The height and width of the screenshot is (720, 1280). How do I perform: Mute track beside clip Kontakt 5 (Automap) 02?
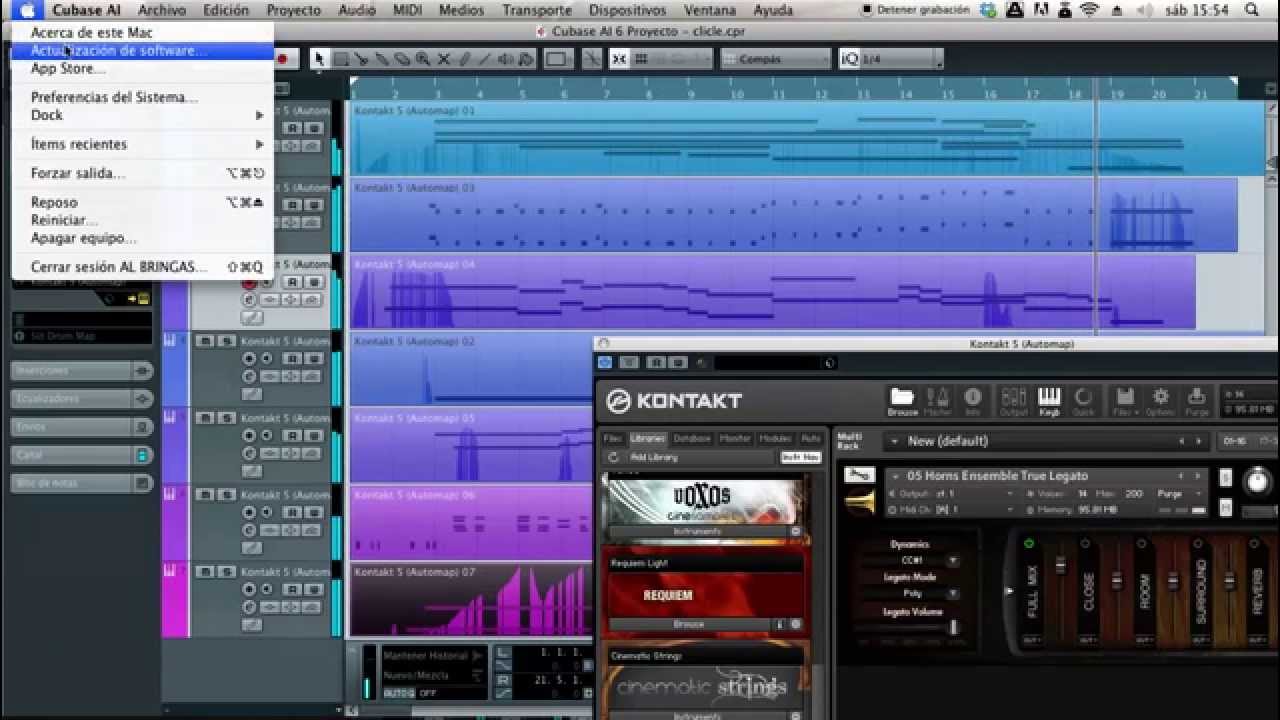205,341
